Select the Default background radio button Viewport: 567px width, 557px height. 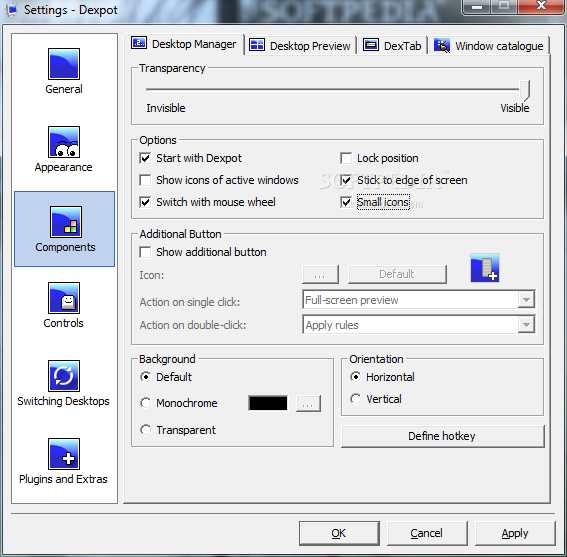[x=145, y=377]
